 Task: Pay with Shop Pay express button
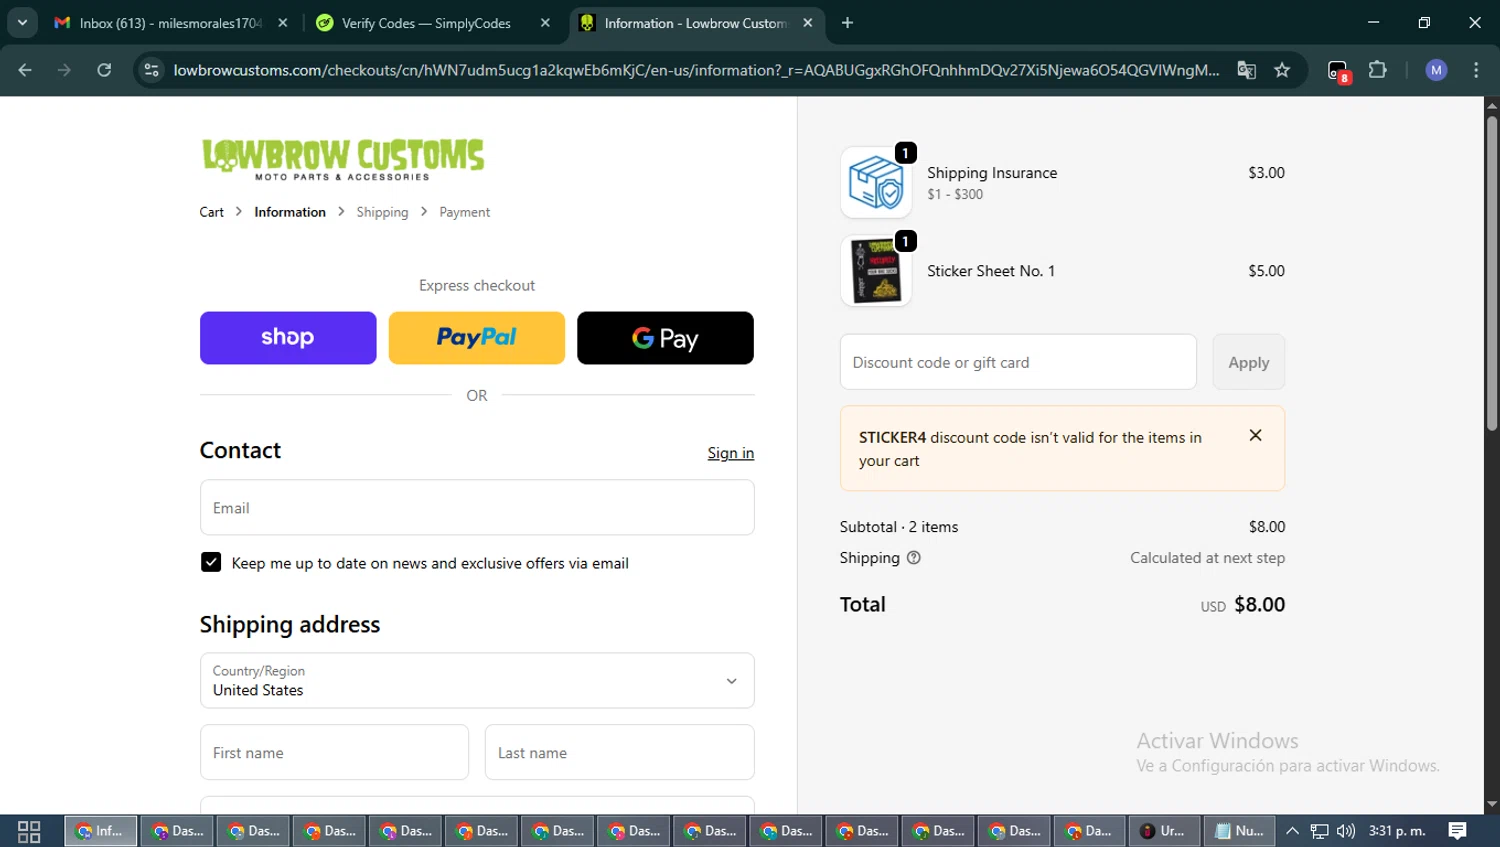click(x=288, y=338)
